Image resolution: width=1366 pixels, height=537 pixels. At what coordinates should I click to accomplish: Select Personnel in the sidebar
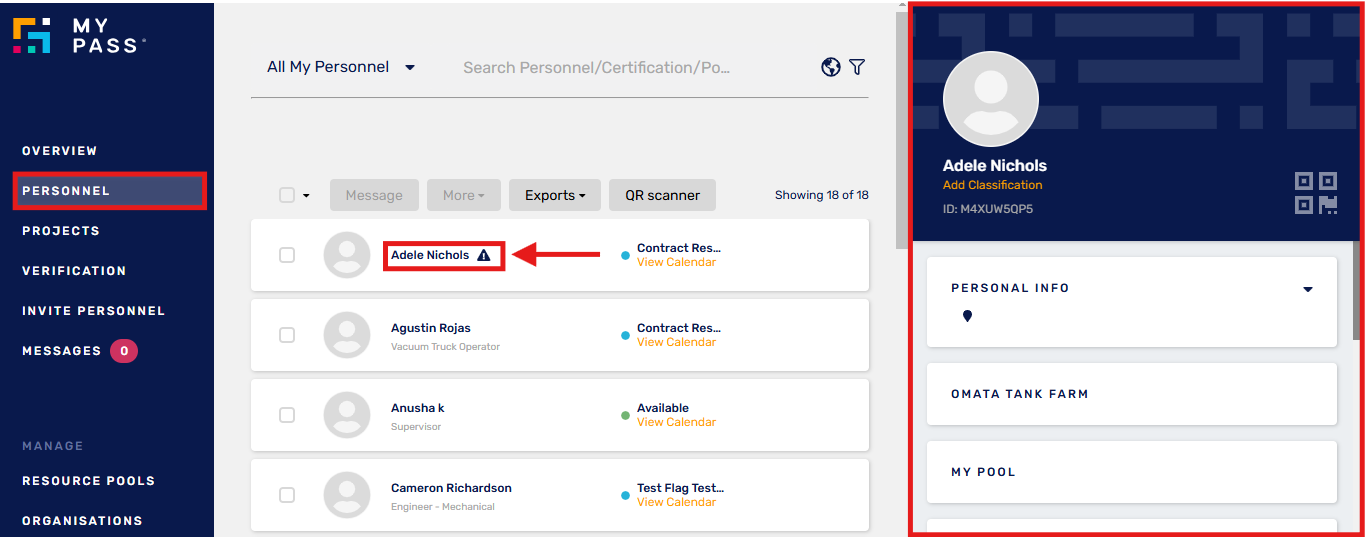[x=110, y=191]
